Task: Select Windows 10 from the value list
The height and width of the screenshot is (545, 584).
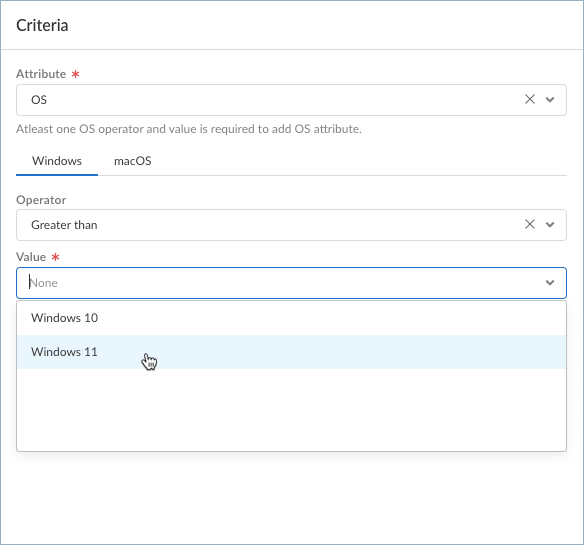Action: [x=291, y=318]
